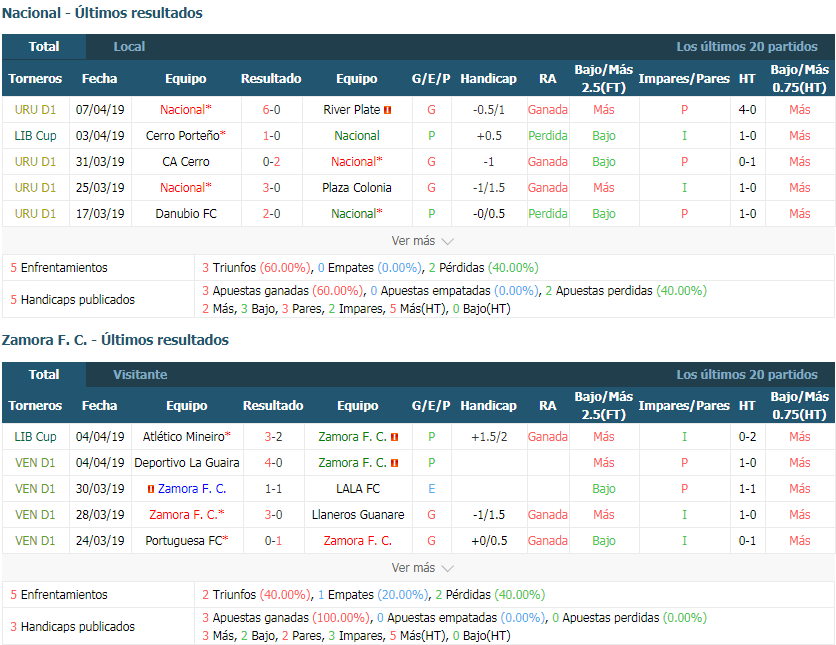Image resolution: width=836 pixels, height=645 pixels.
Task: Switch to the Visitante tab
Action: click(x=140, y=375)
